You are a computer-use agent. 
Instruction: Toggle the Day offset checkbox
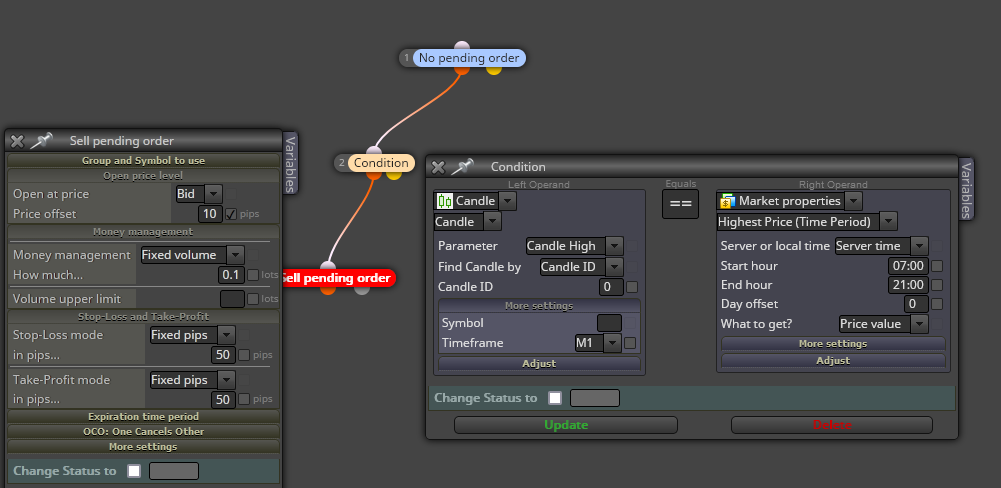tap(937, 304)
